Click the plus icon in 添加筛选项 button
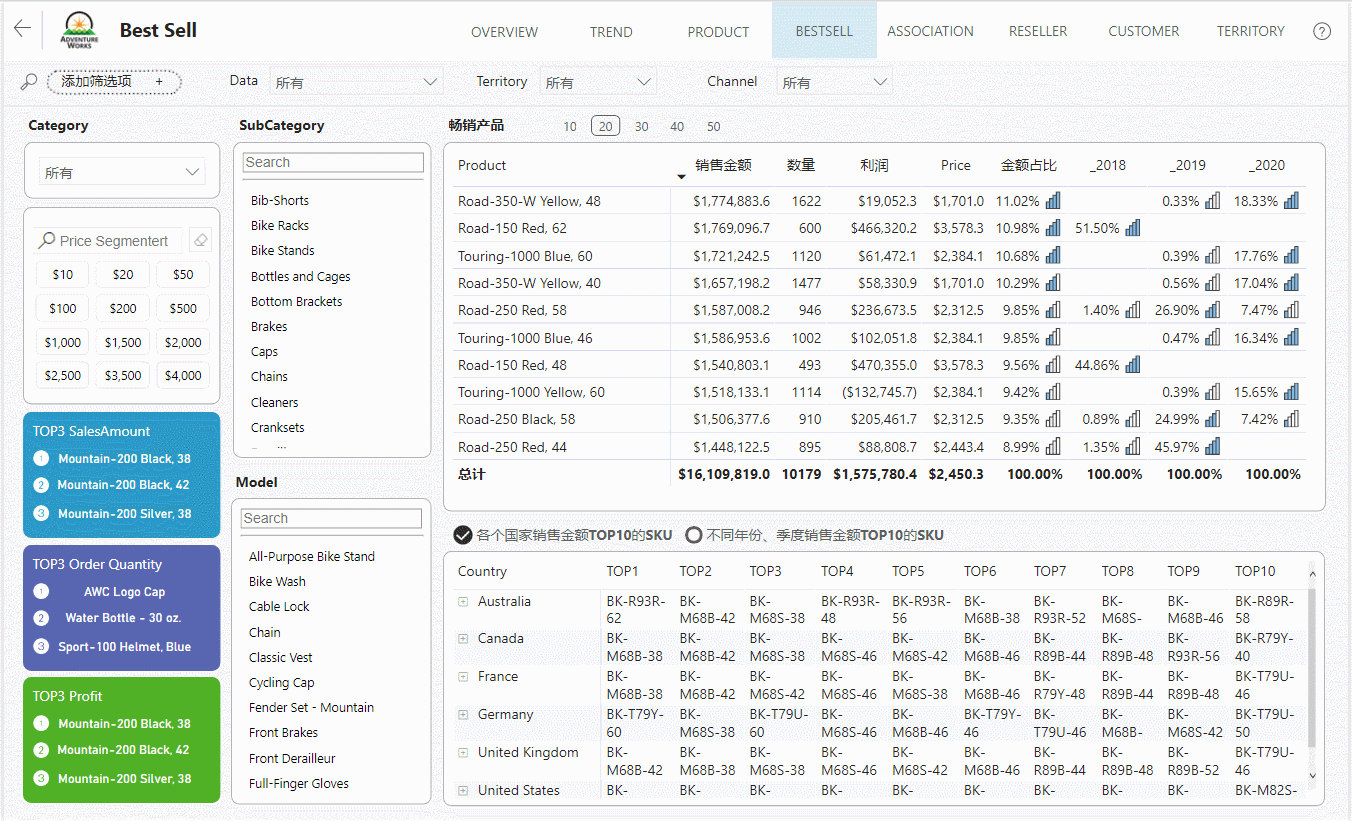Screen dimensions: 1352x821 click(158, 82)
